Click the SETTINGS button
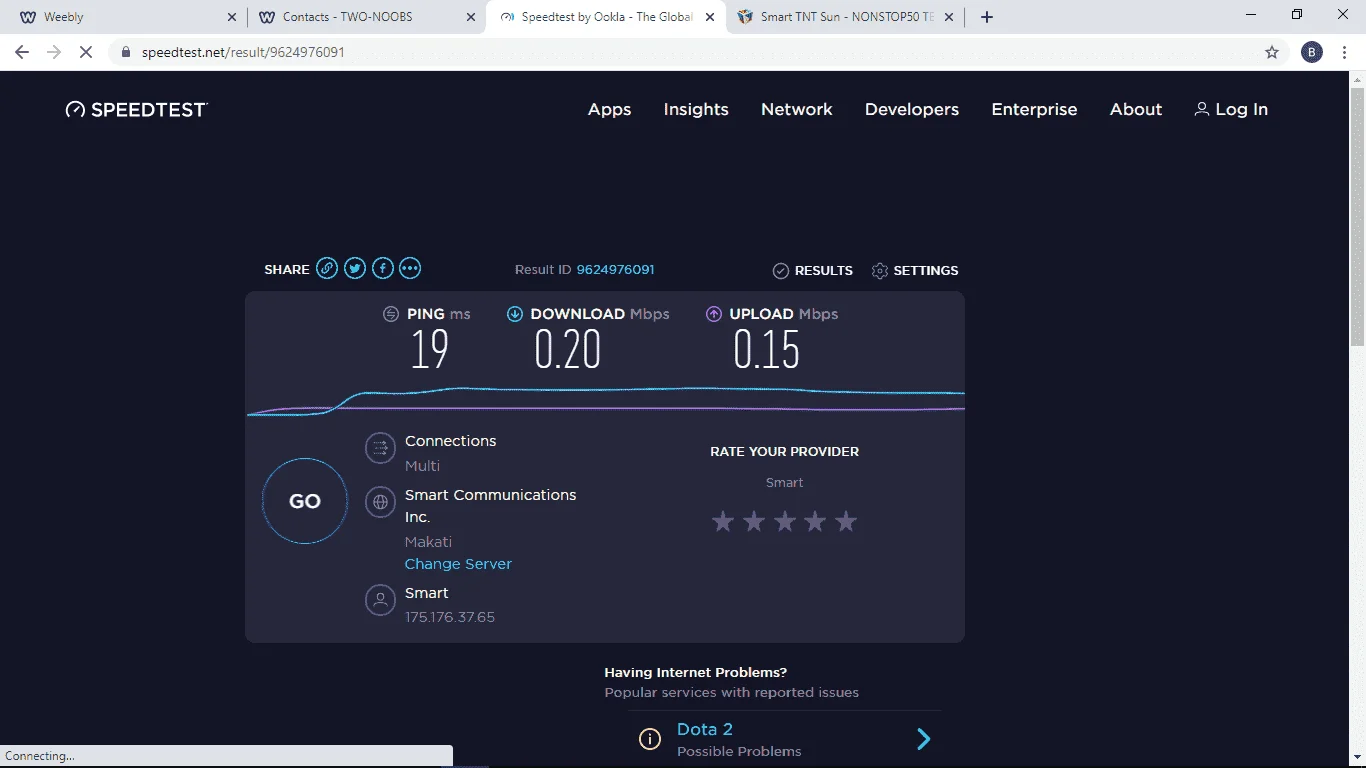1366x768 pixels. point(915,271)
